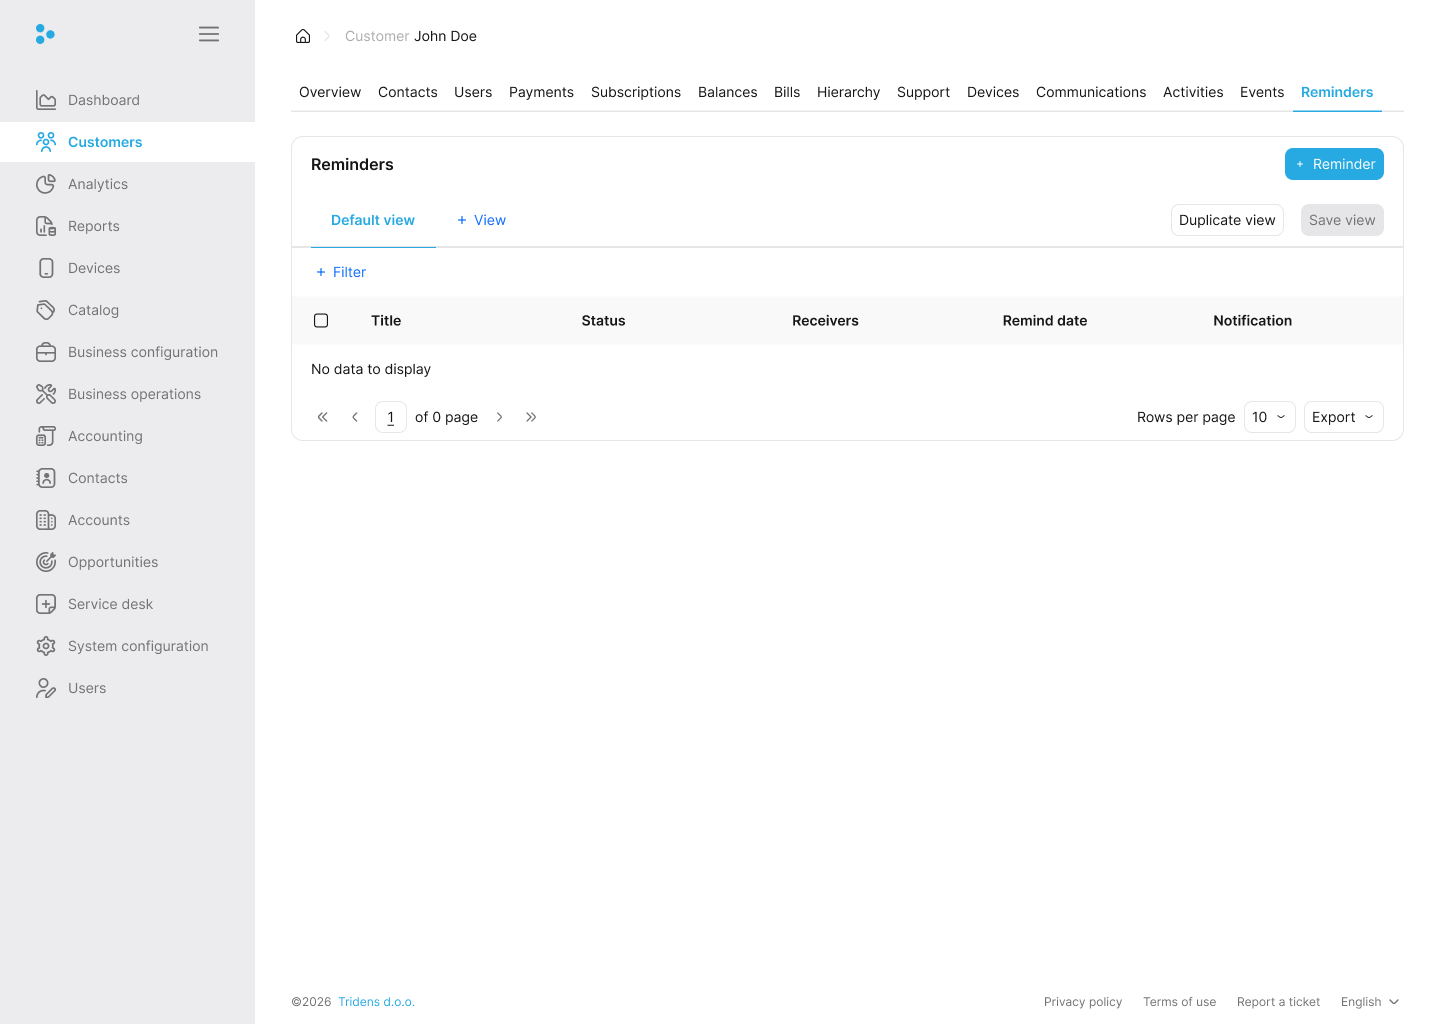Open the Tridens d.o.o. link

coord(376,1002)
